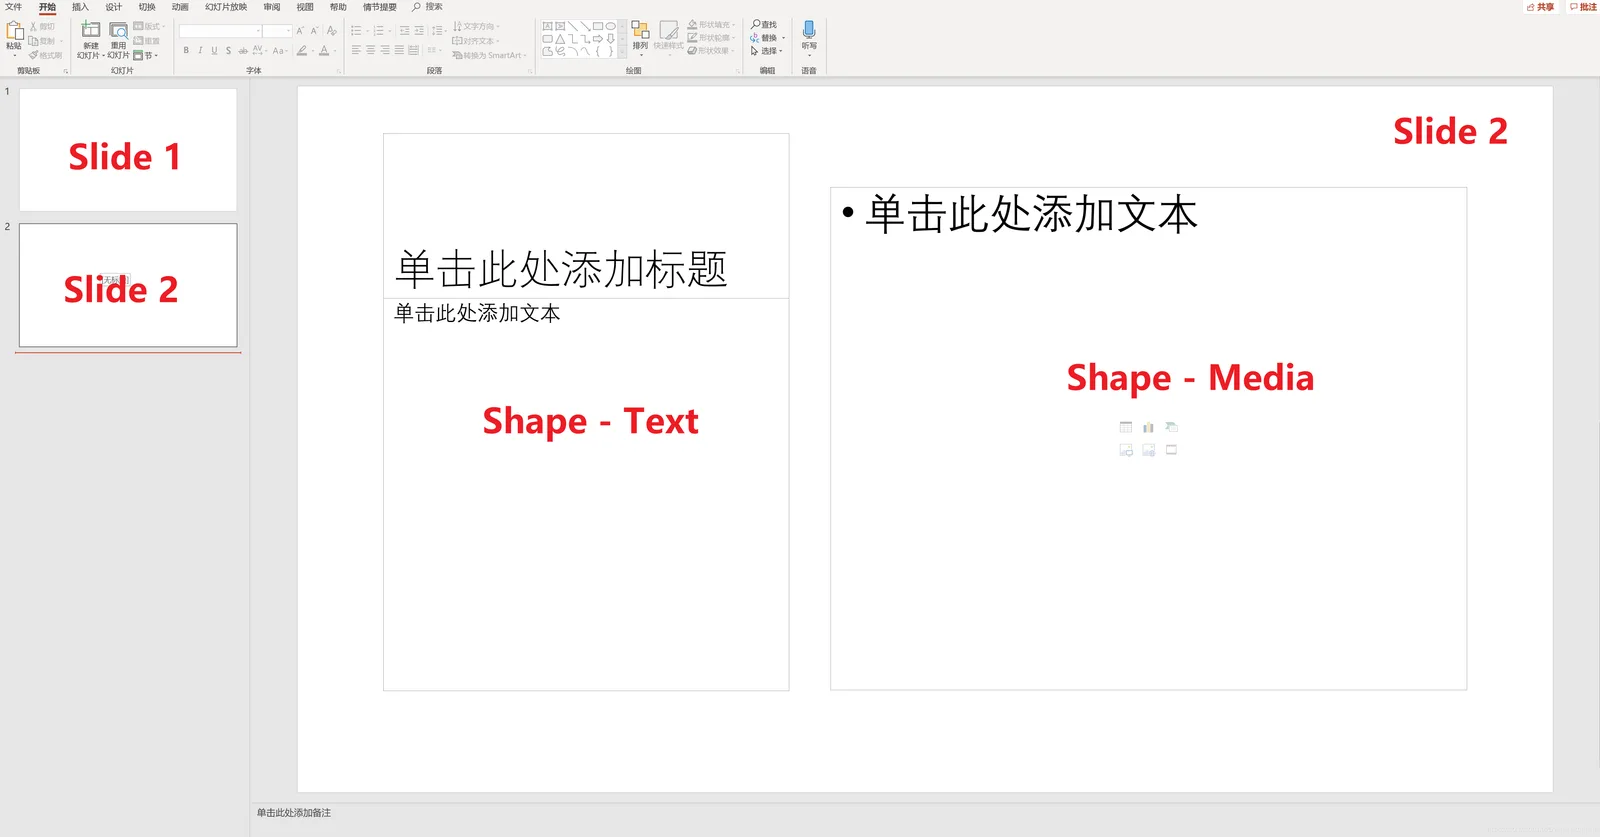Toggle Italic formatting
This screenshot has width=1600, height=837.
(x=200, y=50)
